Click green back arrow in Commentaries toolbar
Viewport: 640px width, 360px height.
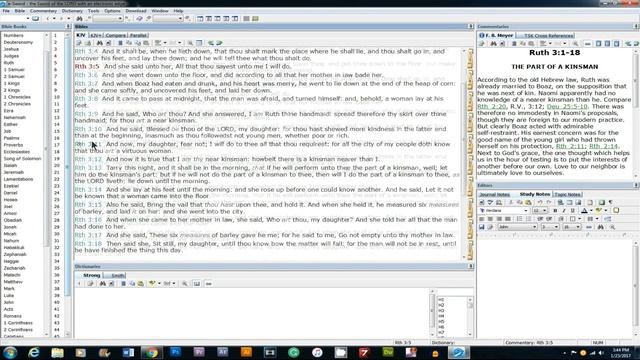(x=628, y=44)
